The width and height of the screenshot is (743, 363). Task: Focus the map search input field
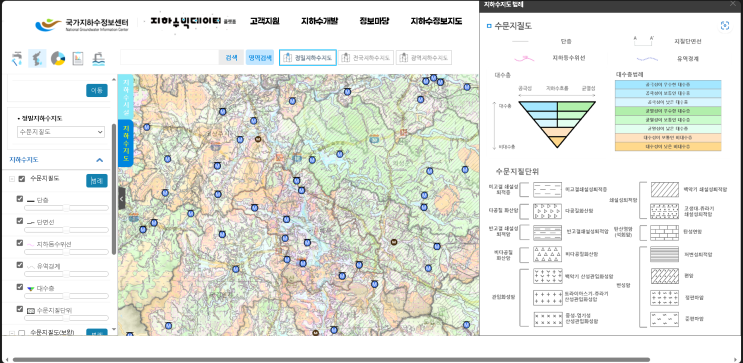click(170, 58)
